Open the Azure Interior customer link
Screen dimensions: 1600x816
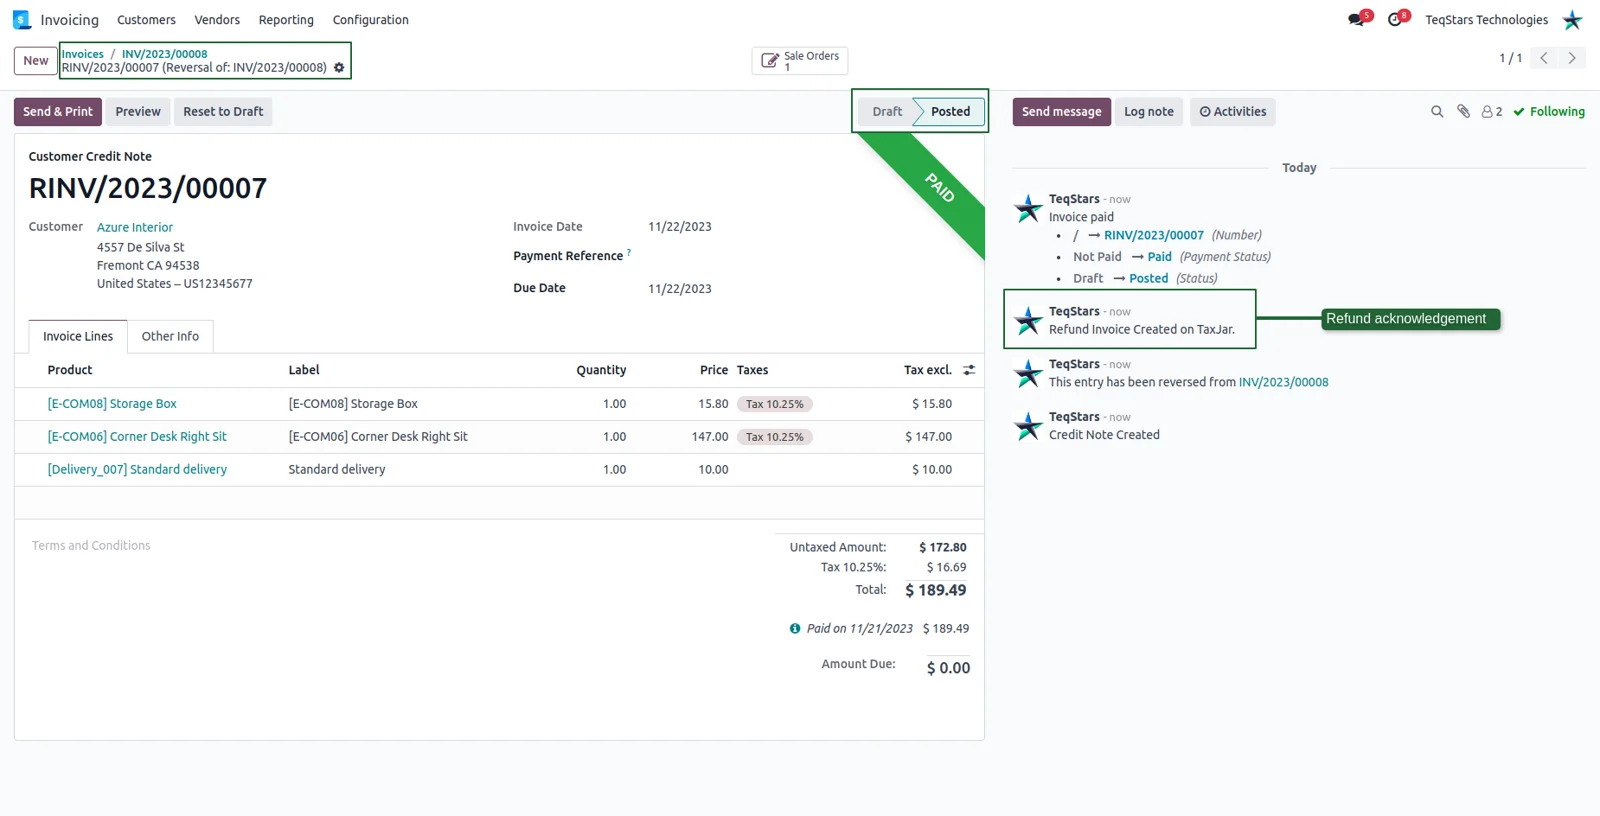pos(135,227)
